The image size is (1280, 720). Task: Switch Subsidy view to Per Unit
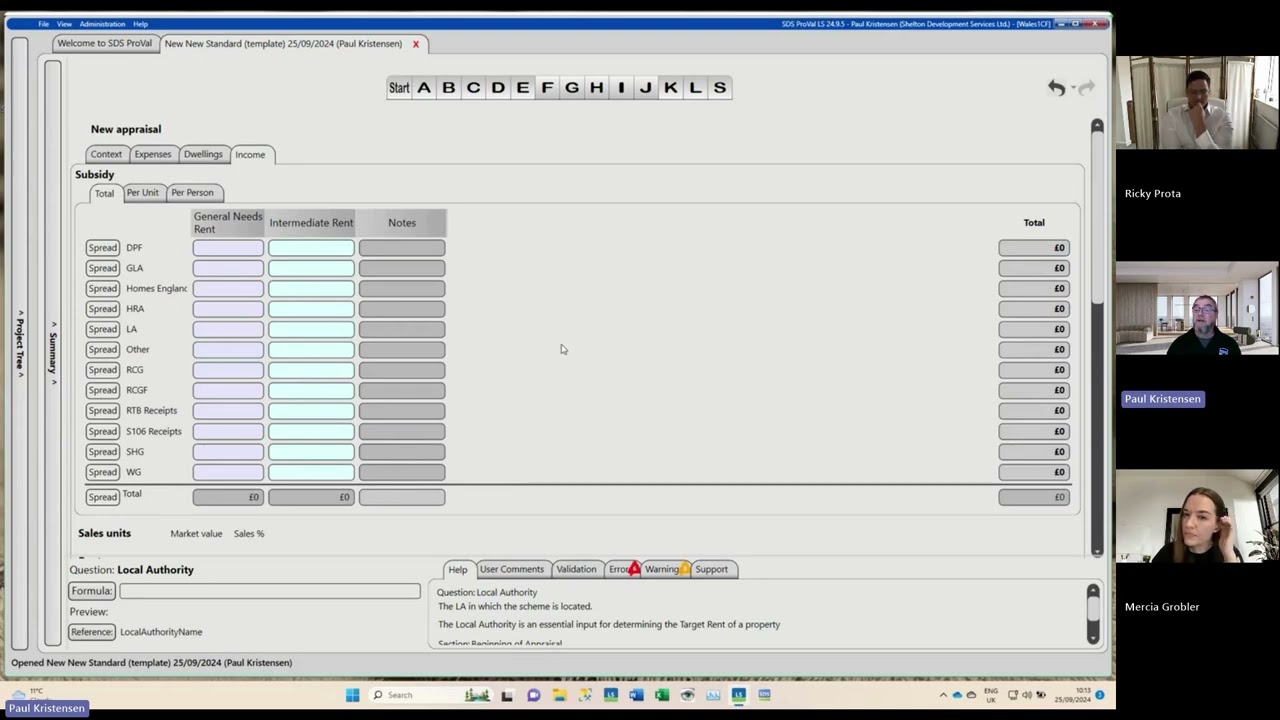click(x=142, y=192)
